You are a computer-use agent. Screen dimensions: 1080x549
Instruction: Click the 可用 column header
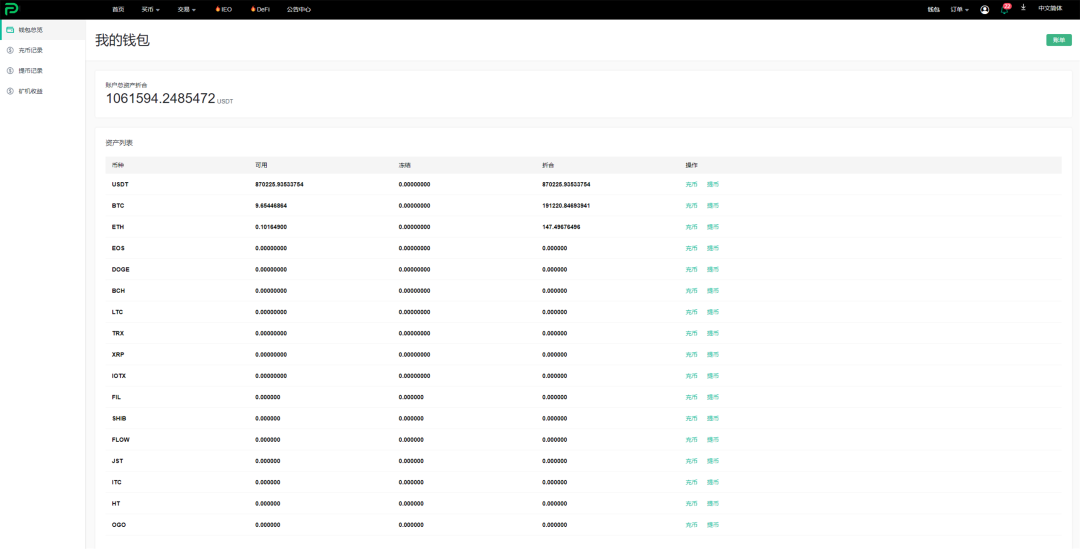tap(261, 165)
